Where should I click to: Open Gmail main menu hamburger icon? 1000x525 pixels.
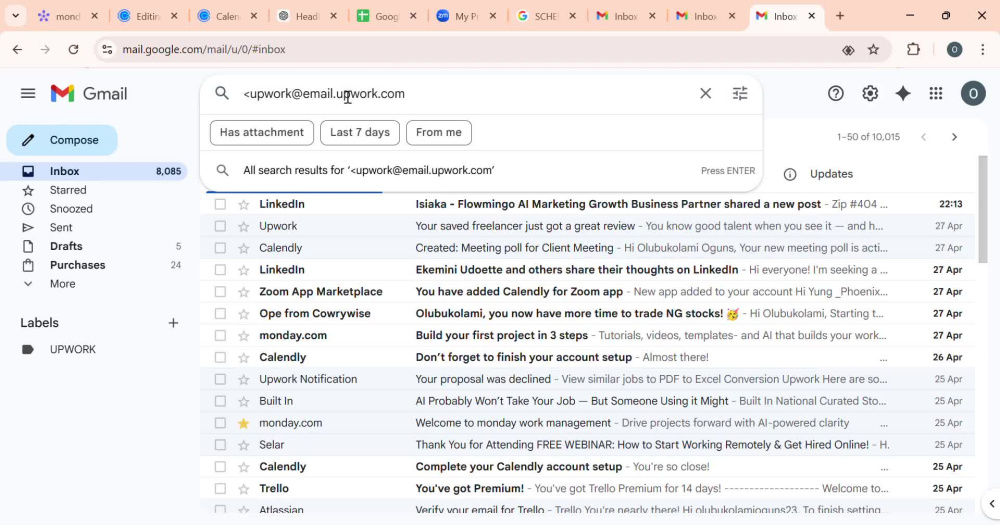click(x=28, y=94)
